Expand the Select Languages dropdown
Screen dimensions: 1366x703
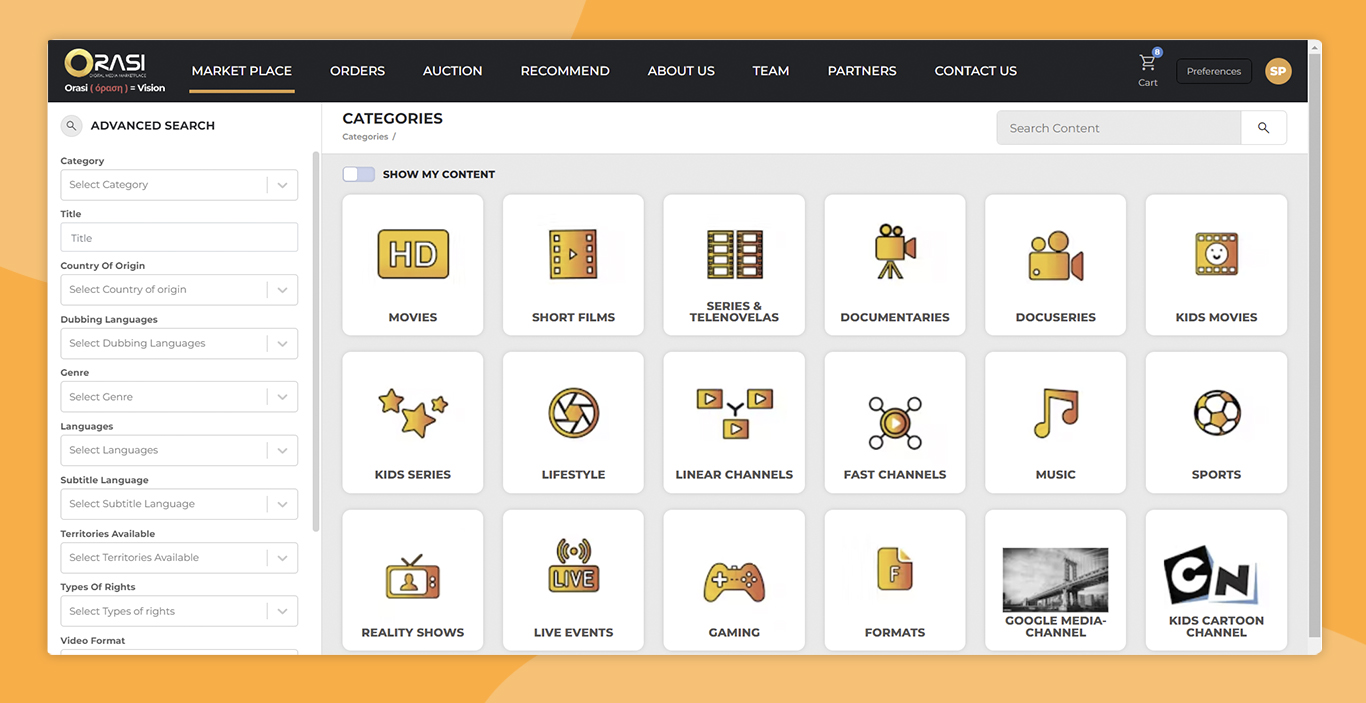pos(179,450)
